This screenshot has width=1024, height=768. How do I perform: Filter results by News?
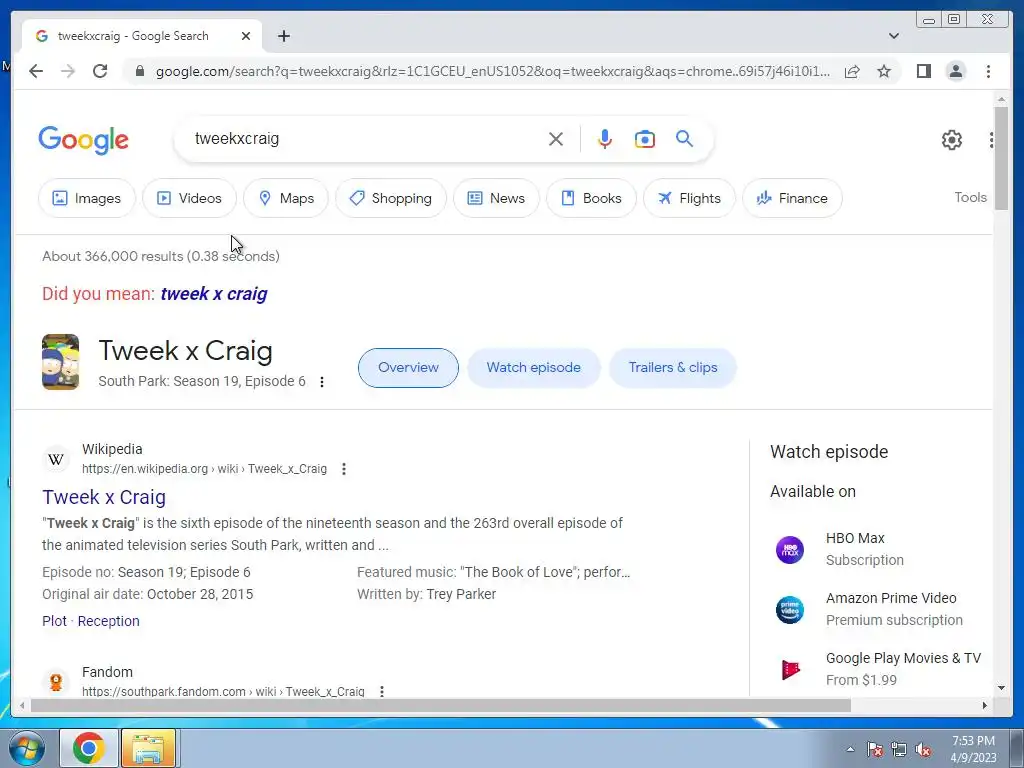pos(496,198)
